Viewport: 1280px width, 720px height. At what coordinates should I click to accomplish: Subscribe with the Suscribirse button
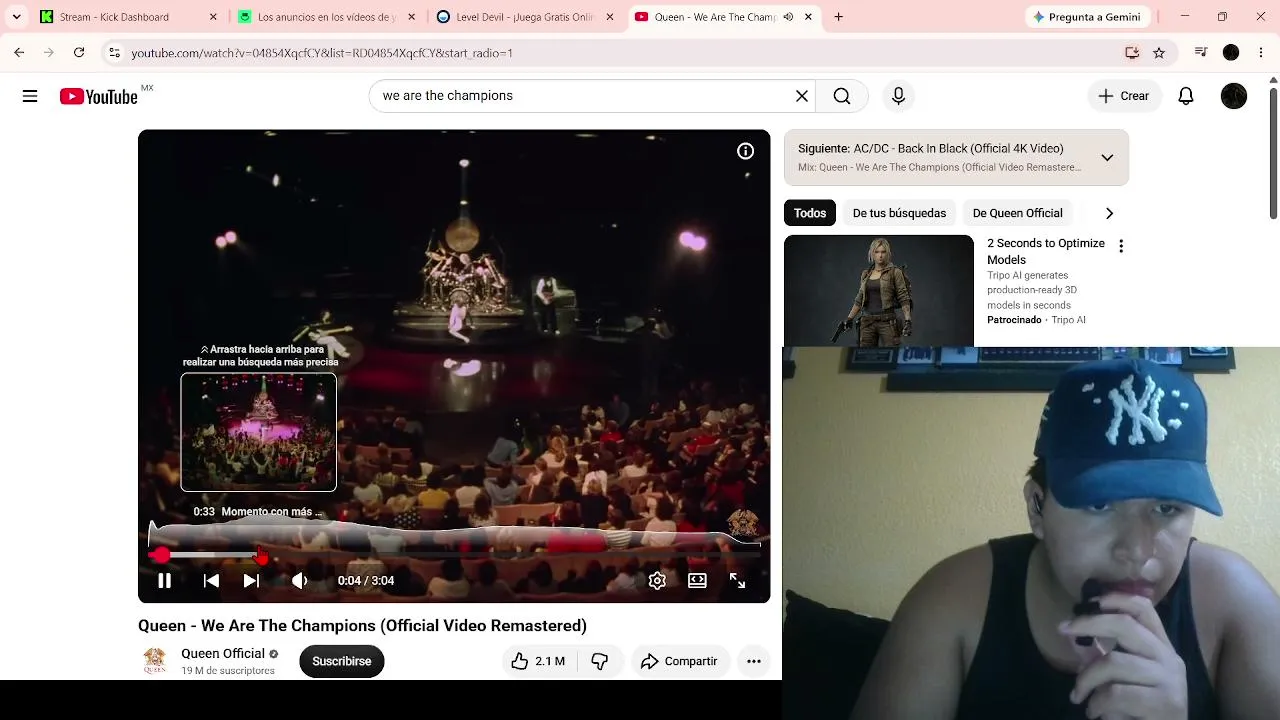pos(342,661)
